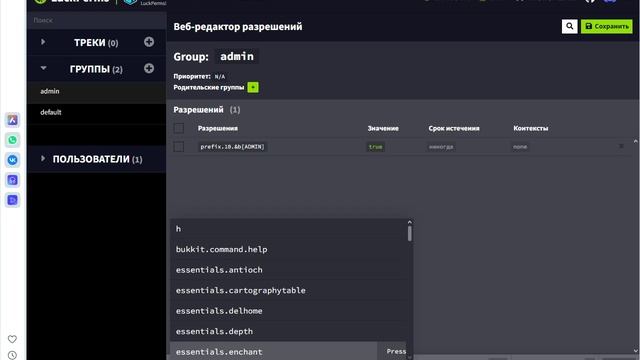The image size is (640, 360).
Task: Open the clock history icon in browser sidebar
Action: 12,355
